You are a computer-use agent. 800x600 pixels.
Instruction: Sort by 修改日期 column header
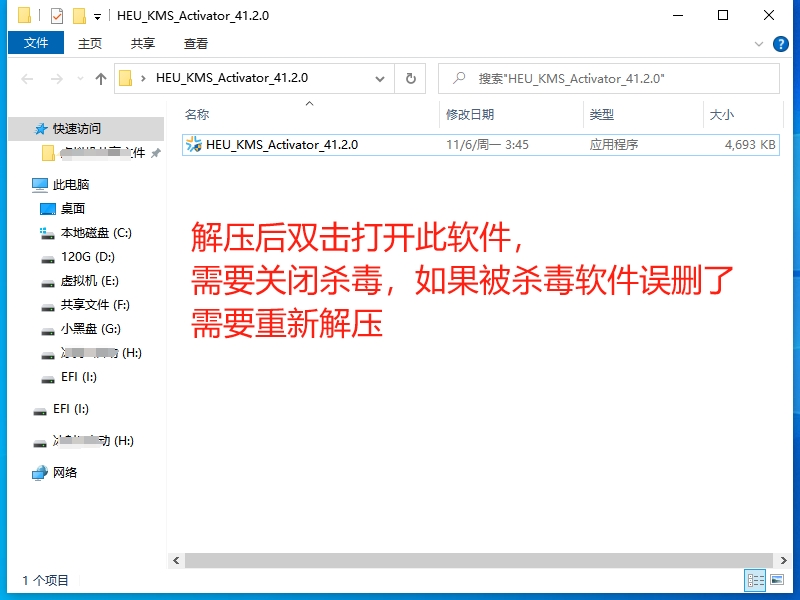click(x=470, y=114)
